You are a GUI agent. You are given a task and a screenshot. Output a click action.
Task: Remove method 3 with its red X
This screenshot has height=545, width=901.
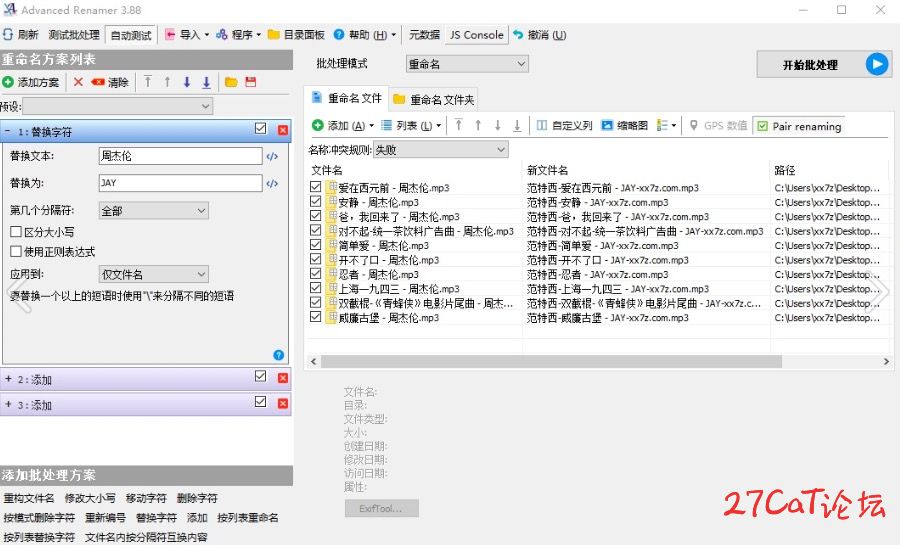point(283,404)
